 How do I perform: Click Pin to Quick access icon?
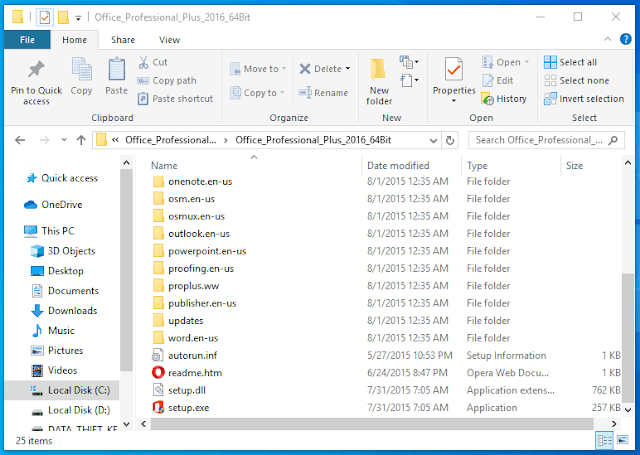[36, 69]
